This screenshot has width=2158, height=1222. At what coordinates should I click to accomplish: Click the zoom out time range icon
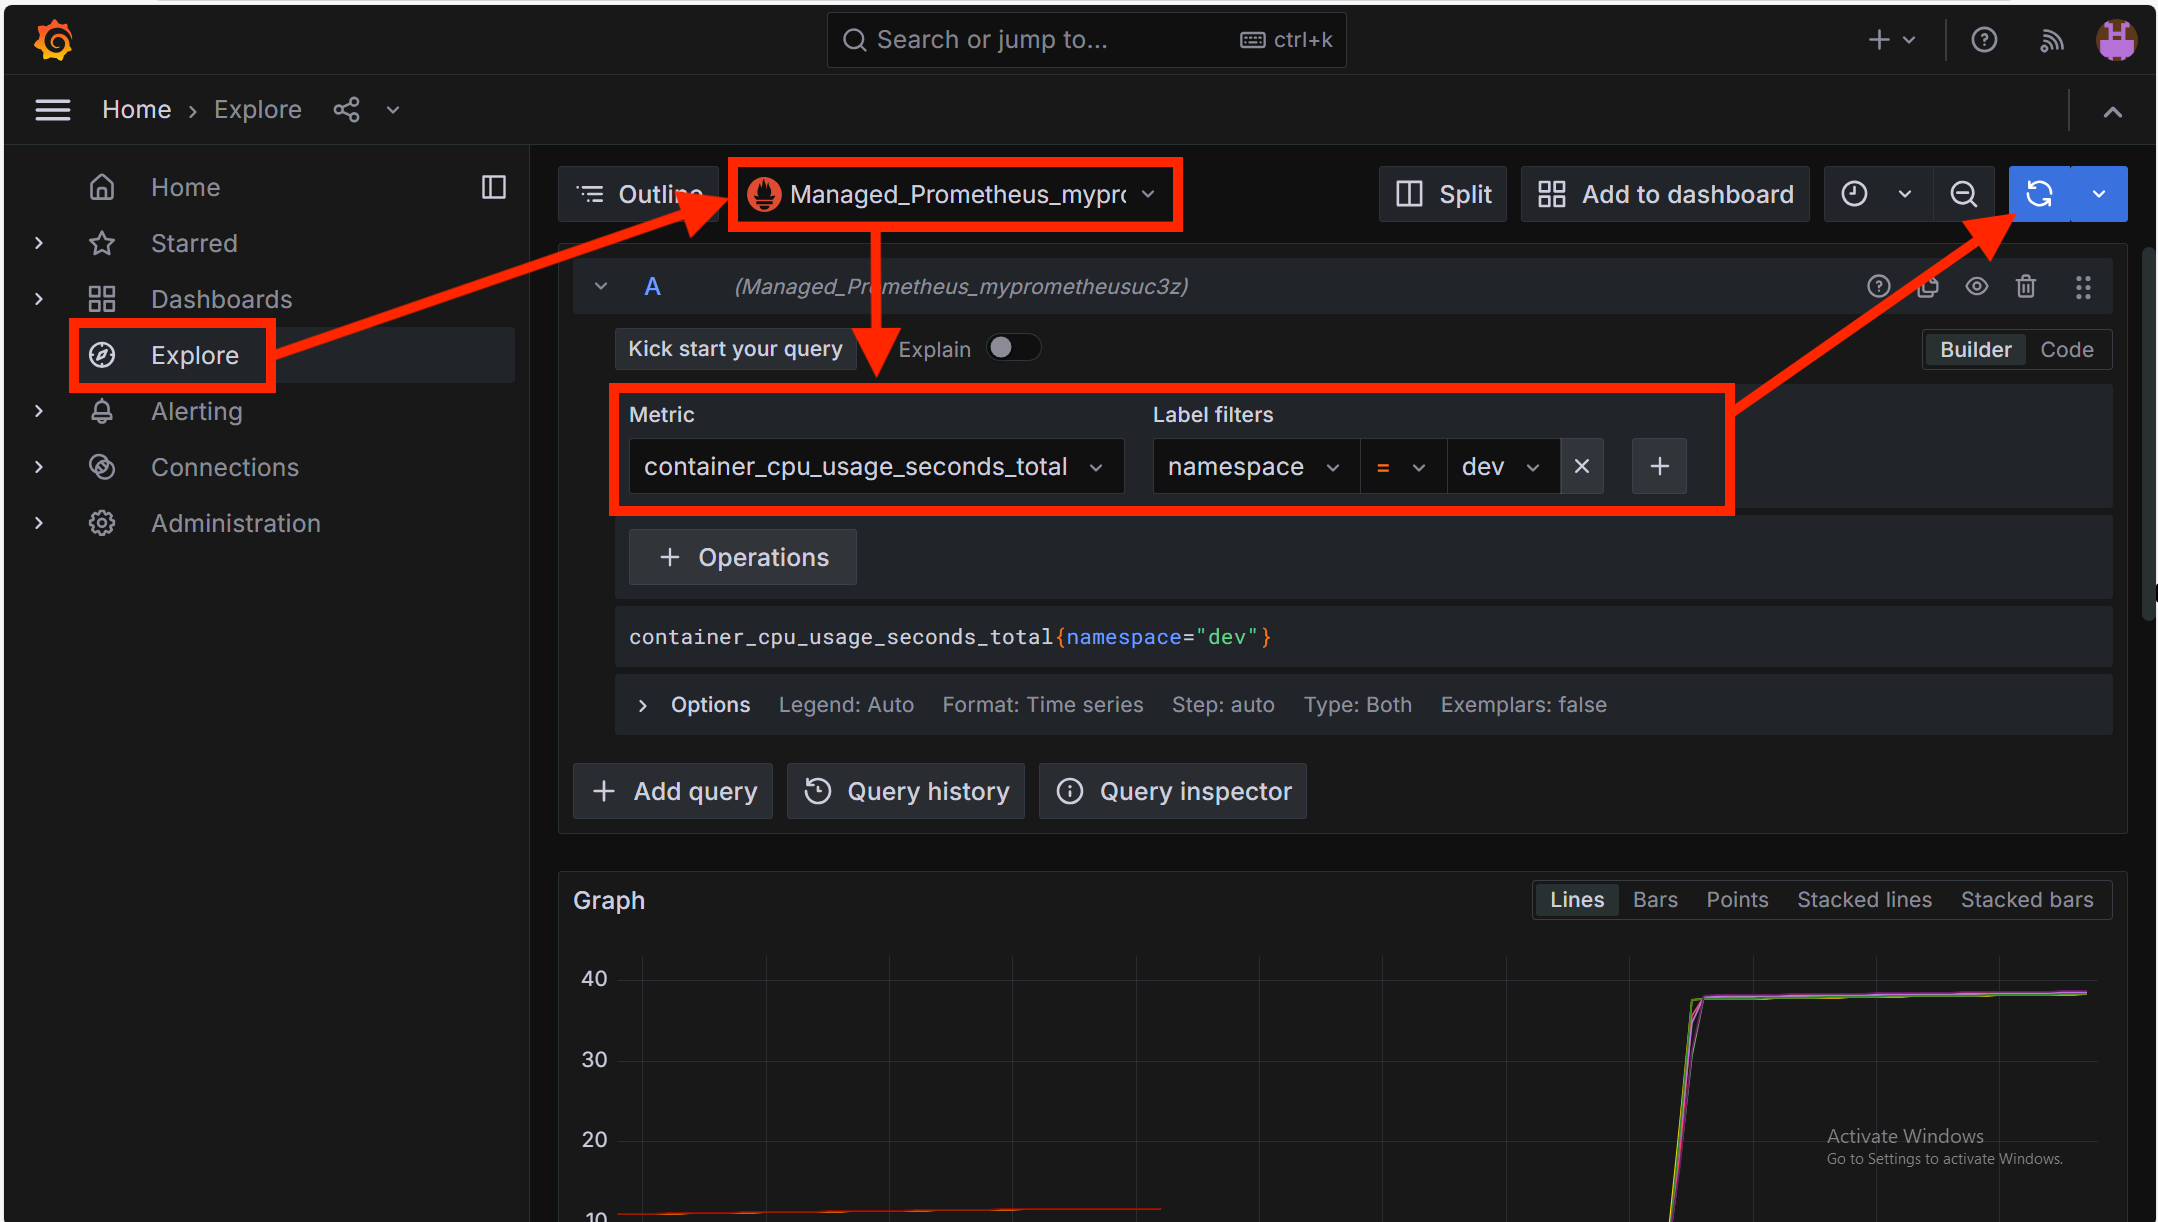click(x=1964, y=194)
